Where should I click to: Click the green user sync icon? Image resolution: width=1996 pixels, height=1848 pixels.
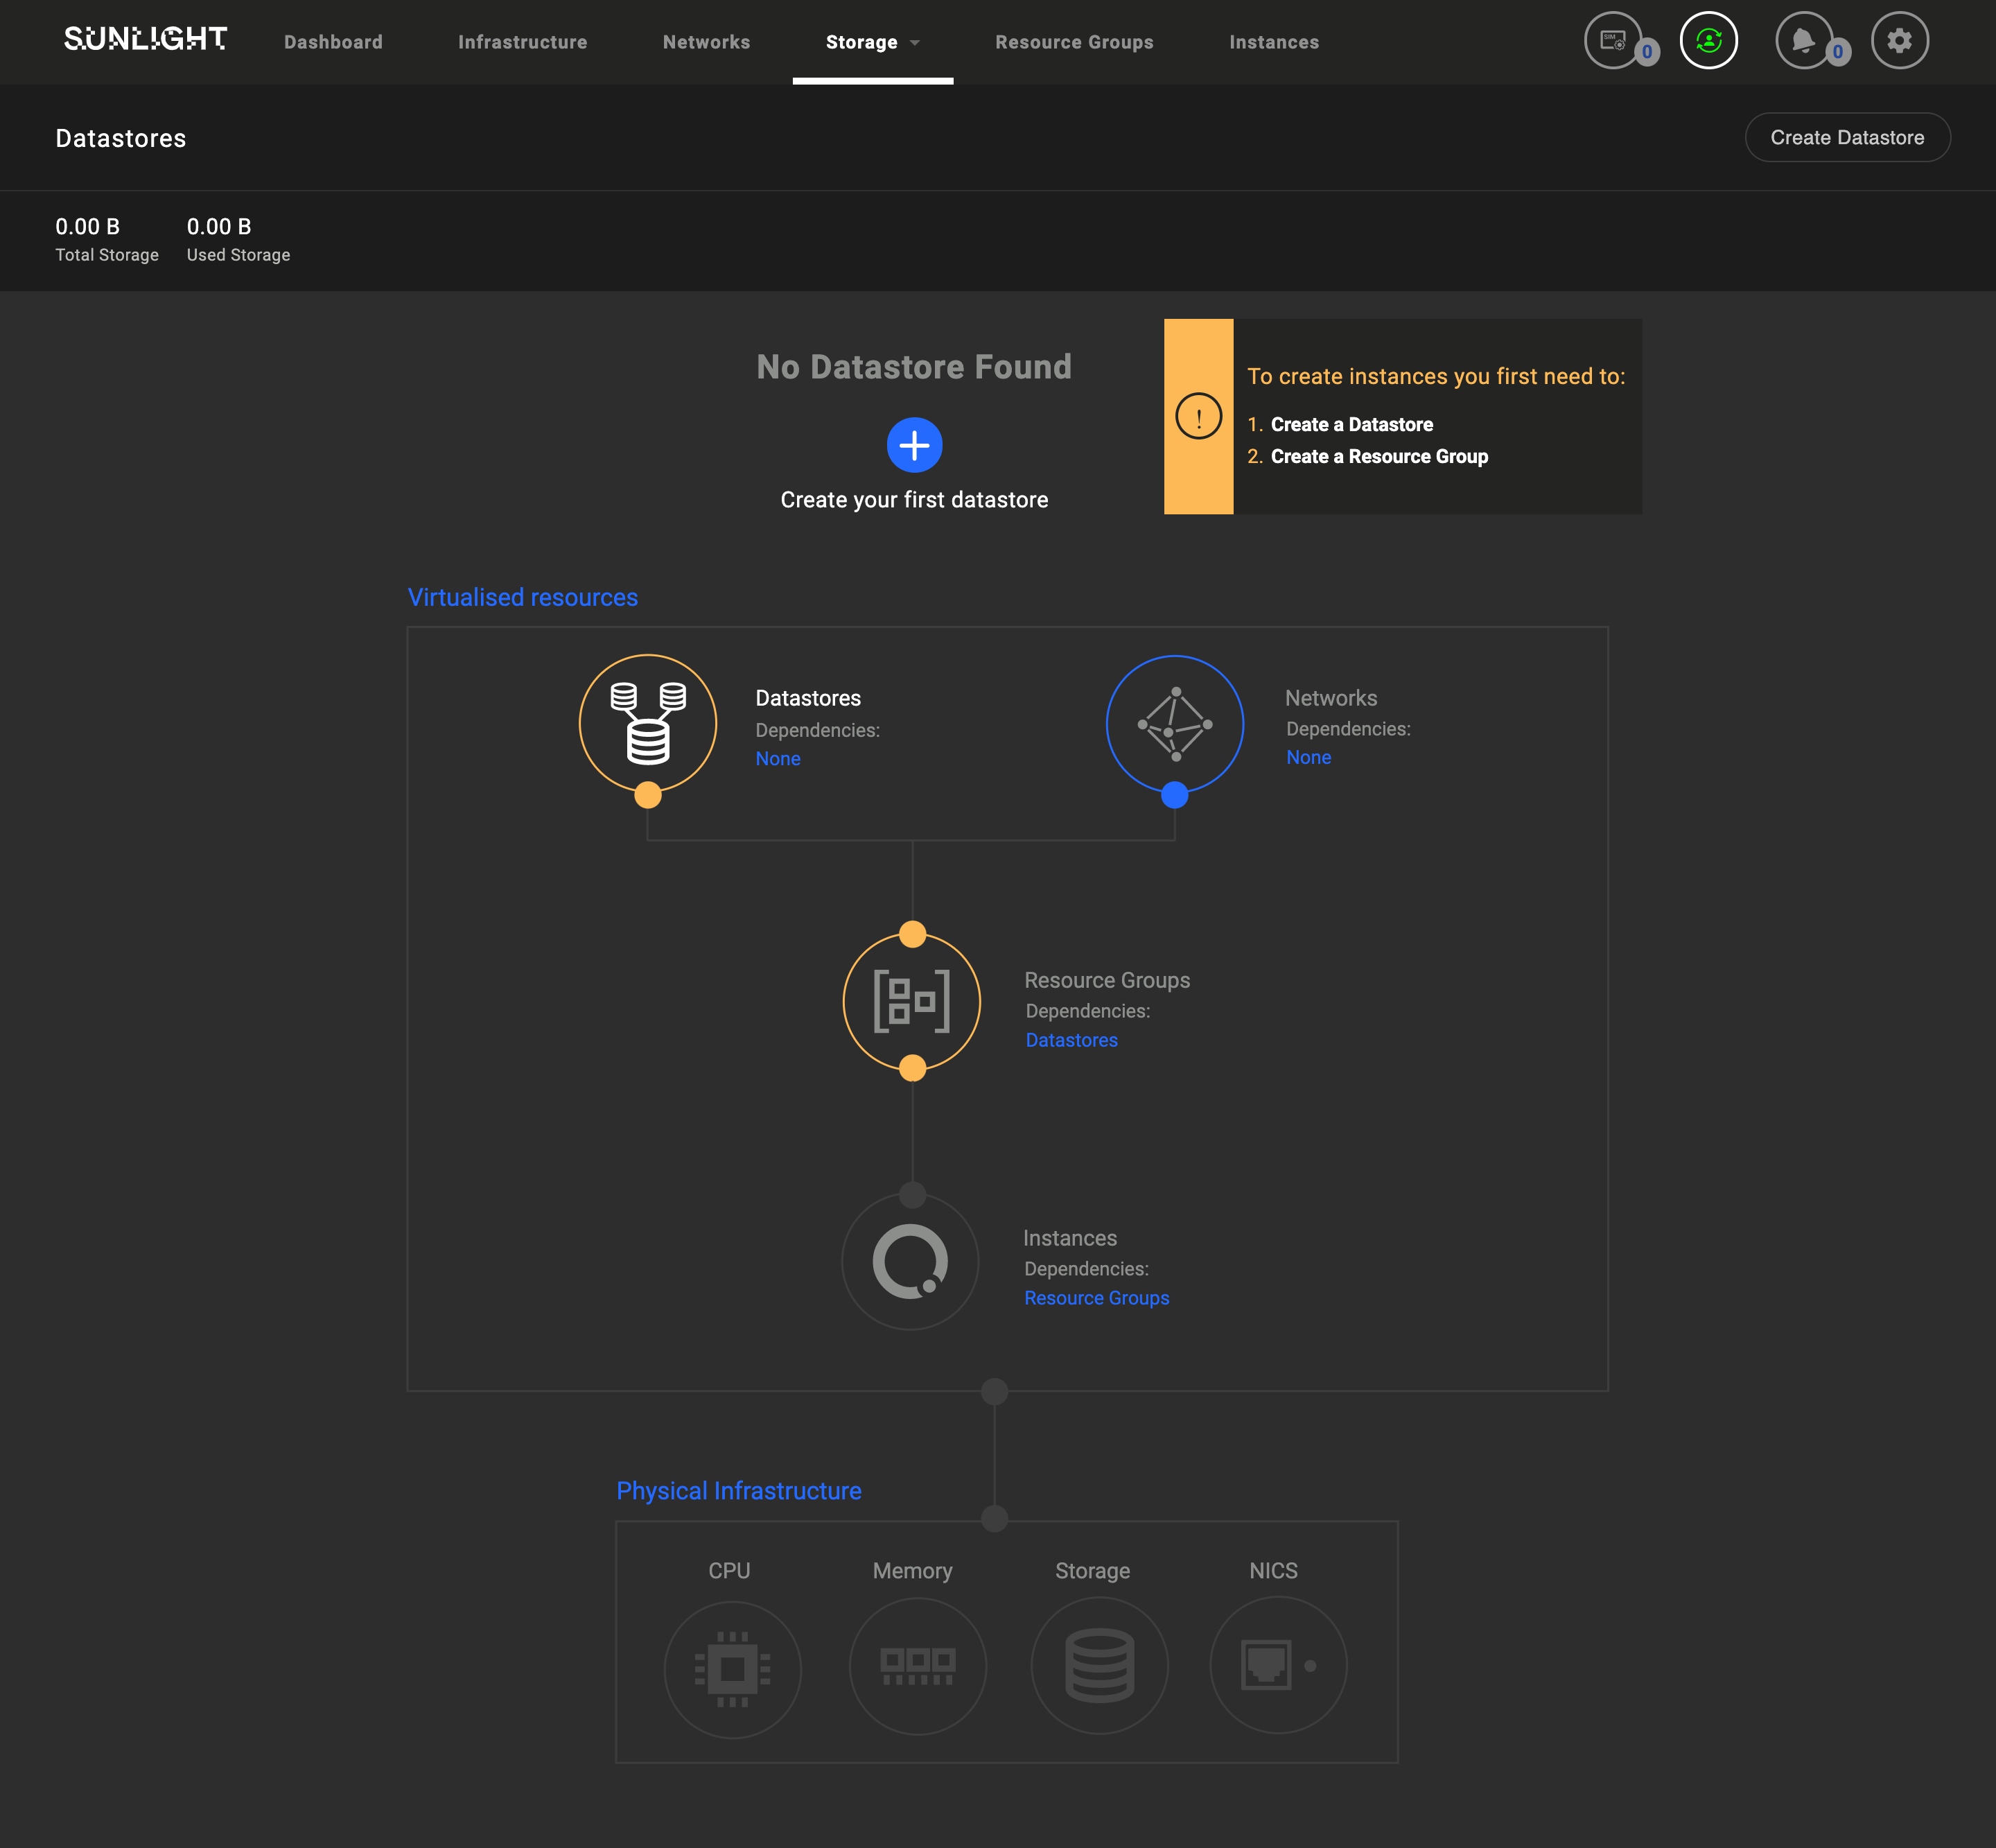click(x=1708, y=40)
